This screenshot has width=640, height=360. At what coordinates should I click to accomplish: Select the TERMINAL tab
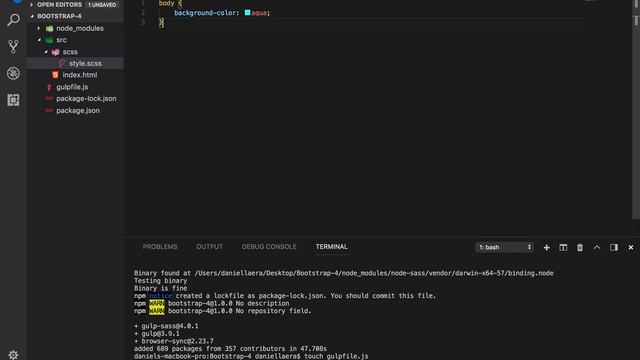click(331, 247)
